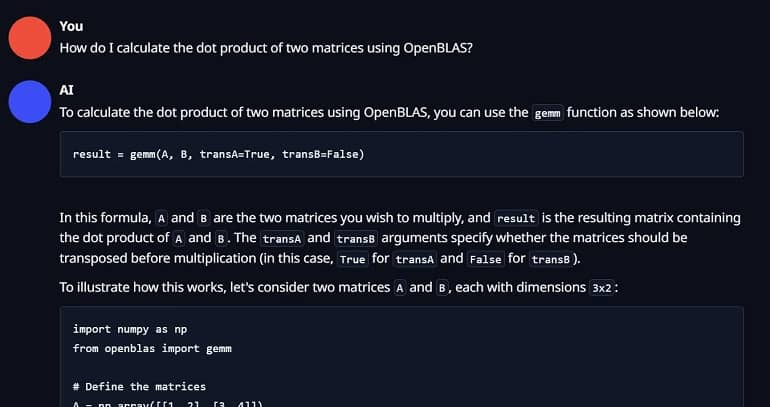The height and width of the screenshot is (407, 770).
Task: Click the inline "result" code tag
Action: coord(516,218)
